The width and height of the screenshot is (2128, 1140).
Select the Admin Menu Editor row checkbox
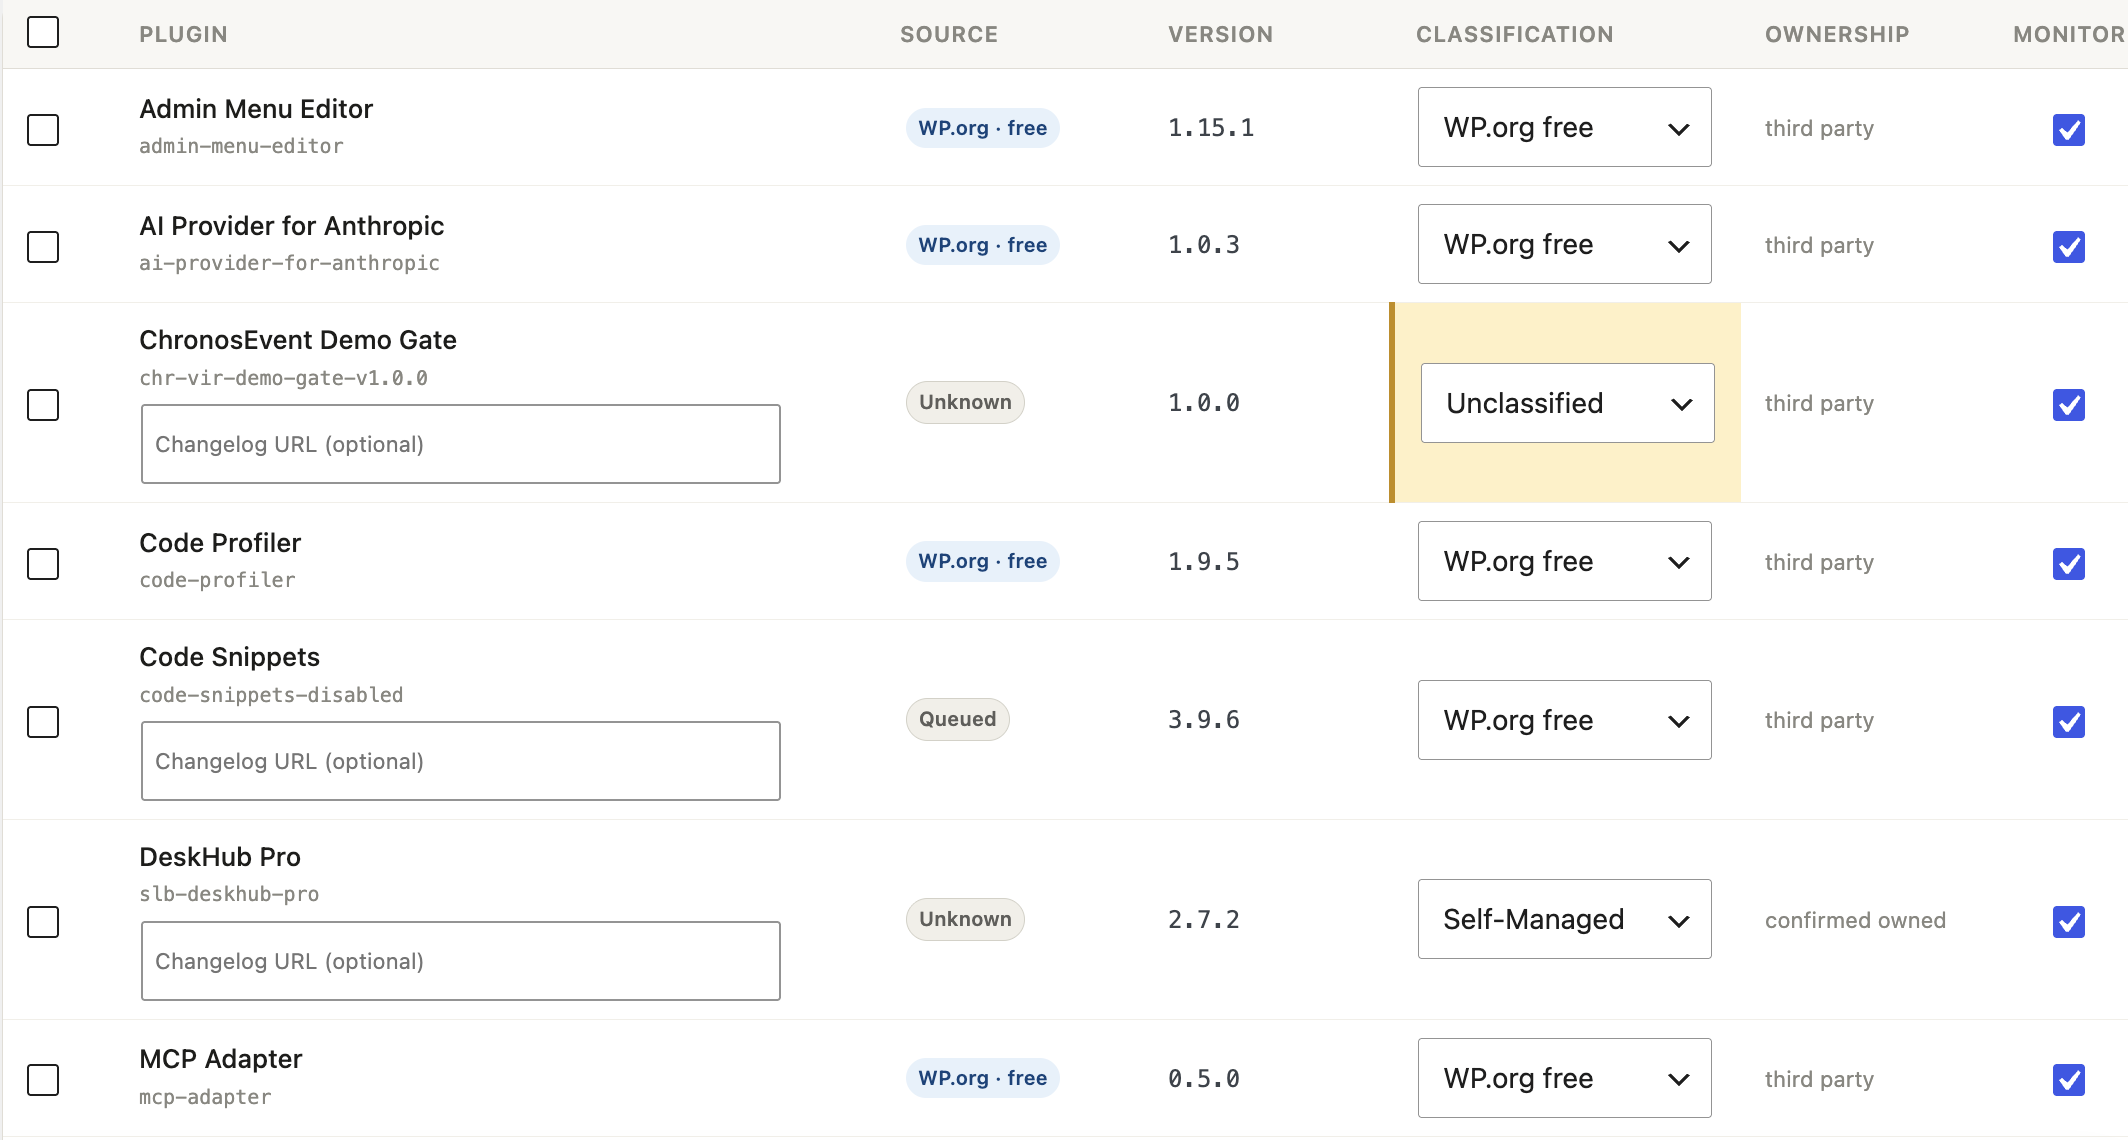(43, 130)
